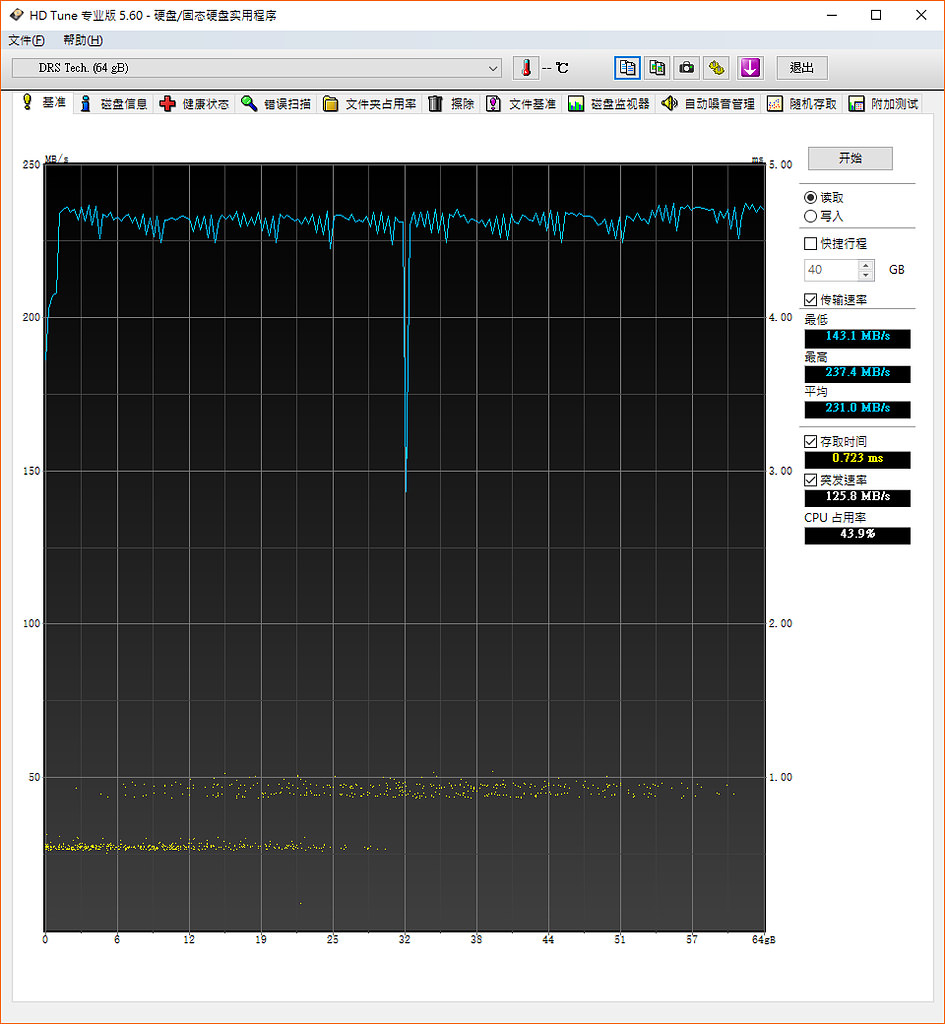Click the average 231.0 MB/s value
This screenshot has width=945, height=1024.
tap(857, 408)
